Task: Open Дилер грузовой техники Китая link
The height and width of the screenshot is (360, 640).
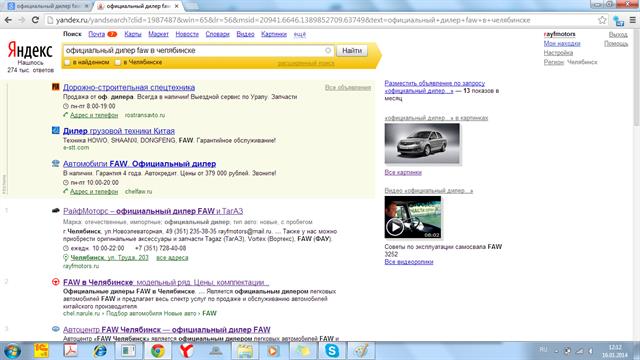Action: click(x=119, y=131)
